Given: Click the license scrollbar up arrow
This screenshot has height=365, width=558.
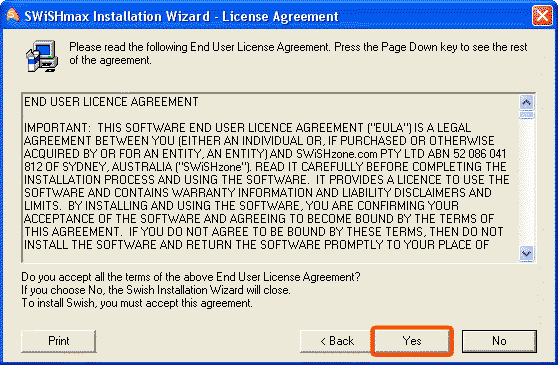Looking at the screenshot, I should point(526,102).
